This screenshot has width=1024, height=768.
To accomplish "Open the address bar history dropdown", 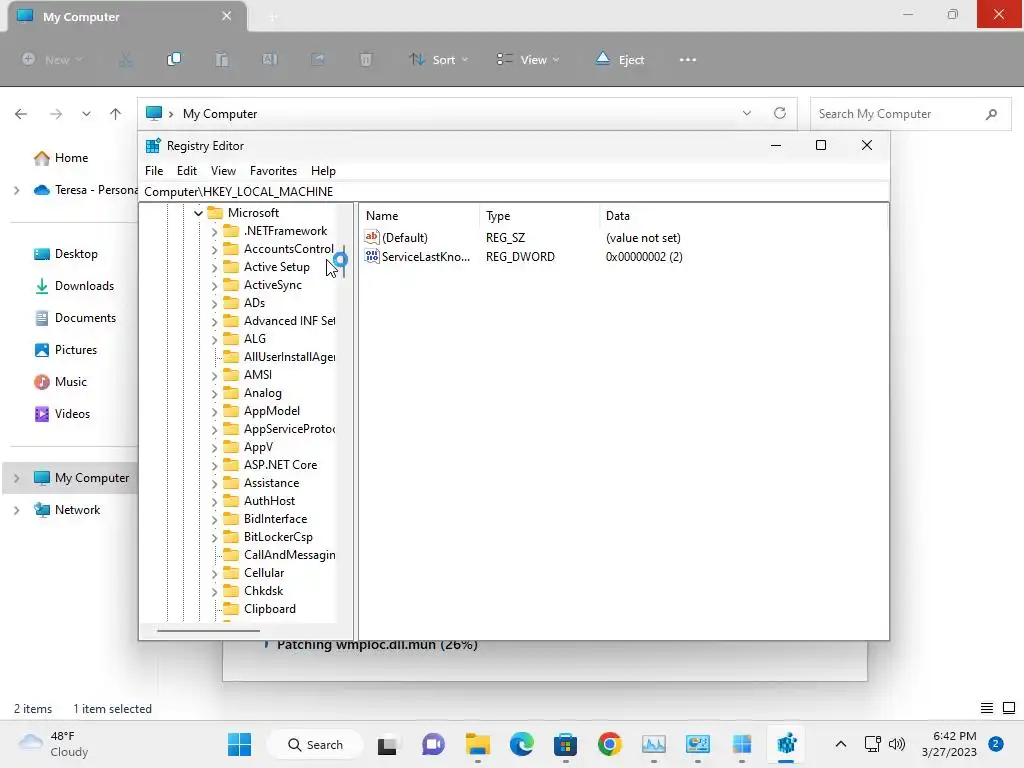I will 746,113.
